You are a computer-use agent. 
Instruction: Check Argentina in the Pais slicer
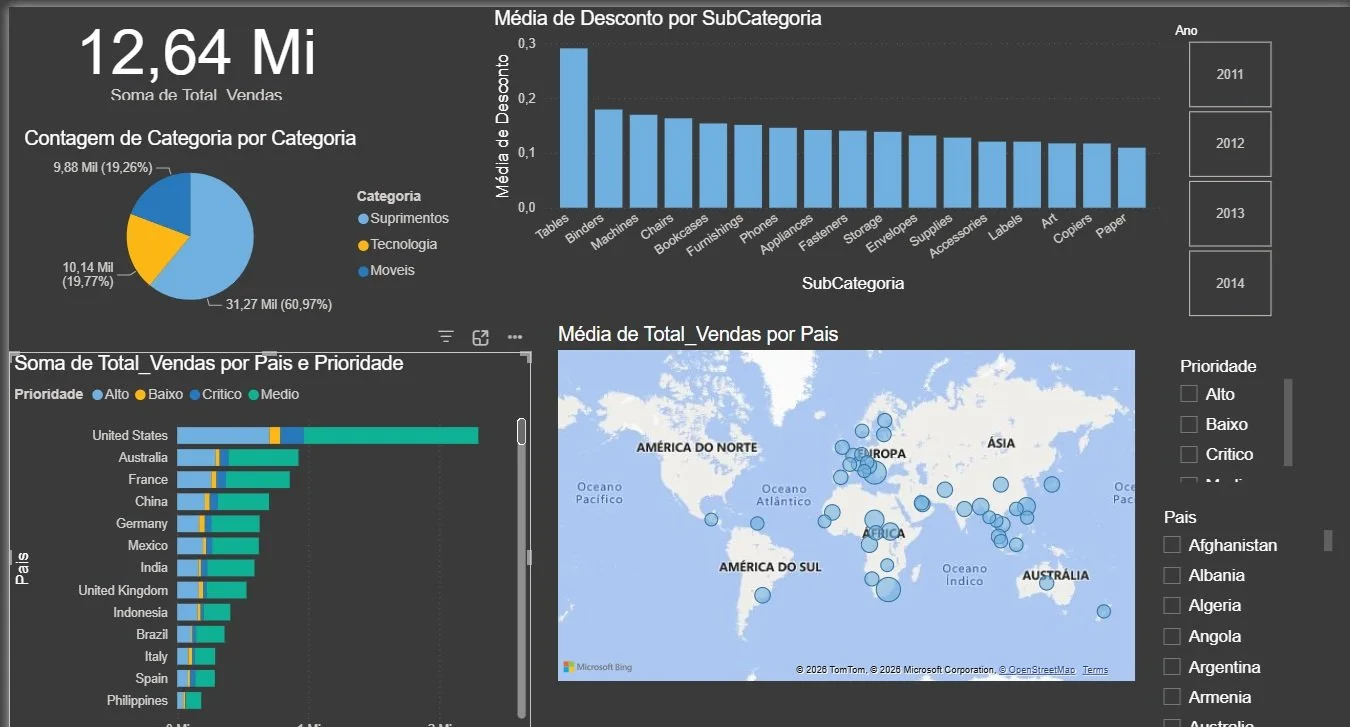(1172, 667)
